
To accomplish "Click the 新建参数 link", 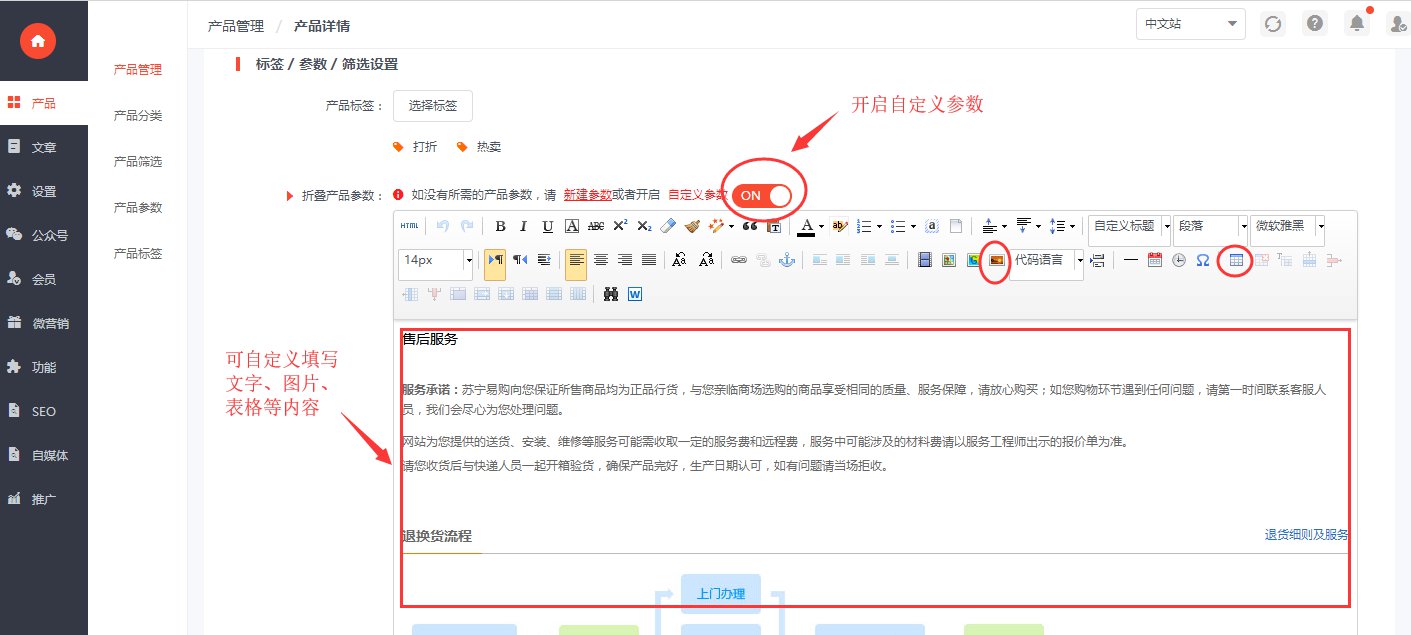I will click(587, 195).
